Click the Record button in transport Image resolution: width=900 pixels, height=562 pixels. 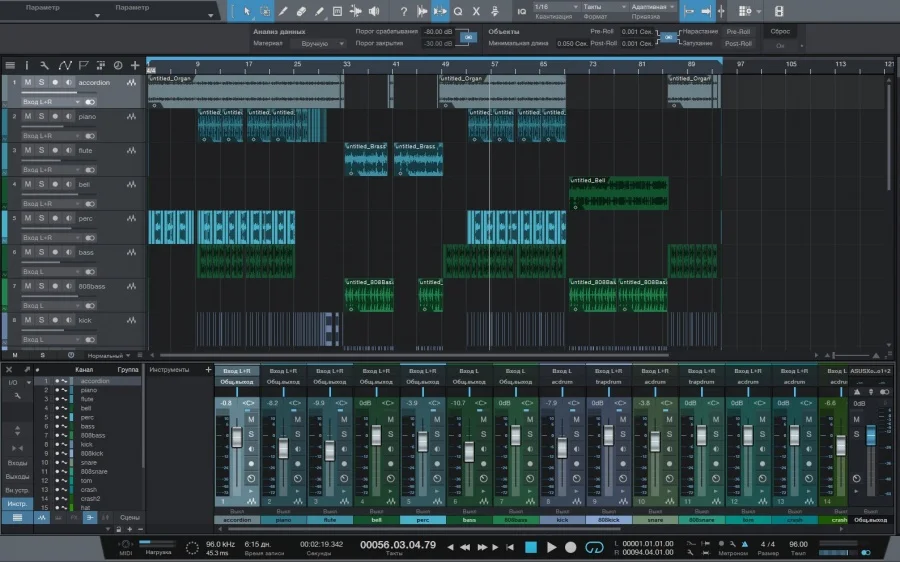click(571, 547)
